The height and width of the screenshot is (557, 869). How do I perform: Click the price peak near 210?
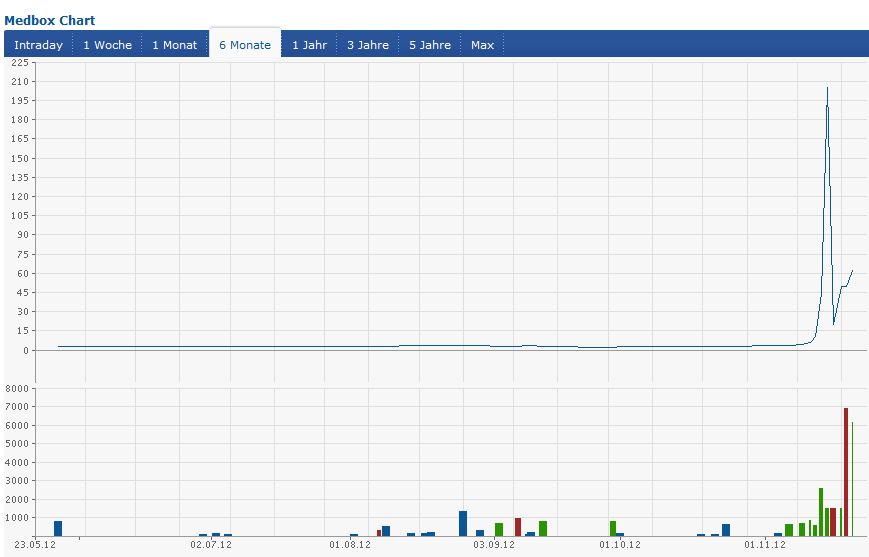[827, 88]
